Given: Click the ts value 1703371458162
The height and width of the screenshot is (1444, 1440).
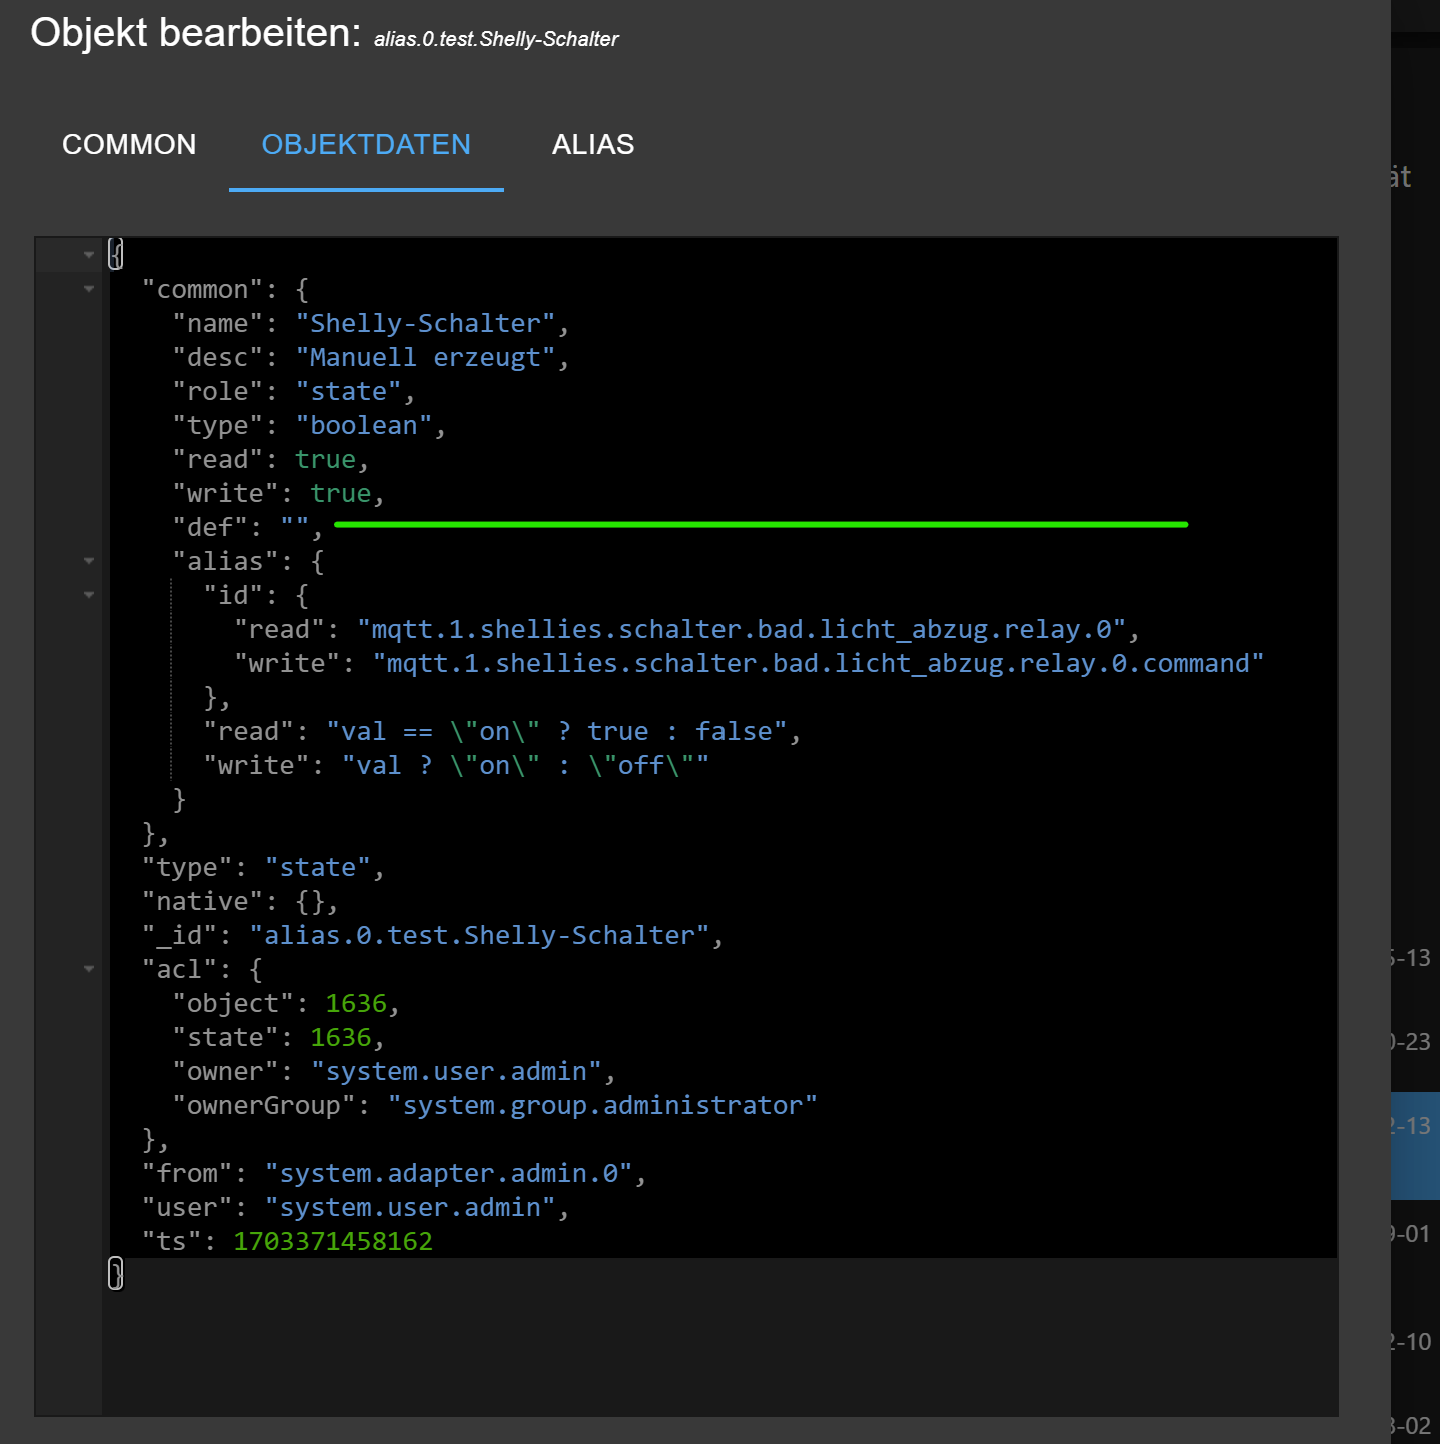Looking at the screenshot, I should pos(333,1242).
